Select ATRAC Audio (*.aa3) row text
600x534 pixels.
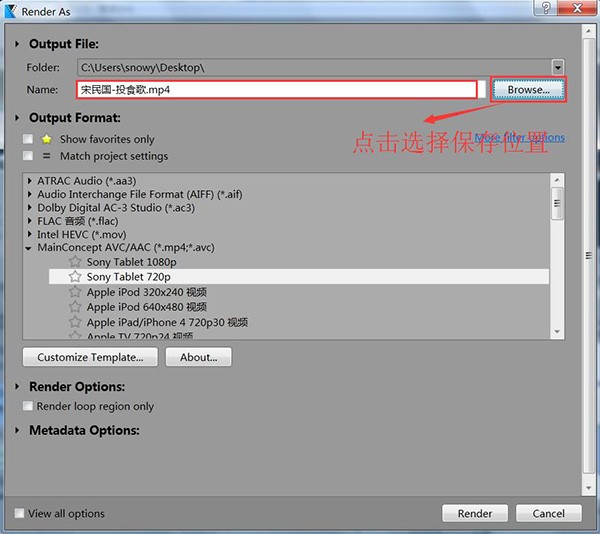[x=86, y=181]
